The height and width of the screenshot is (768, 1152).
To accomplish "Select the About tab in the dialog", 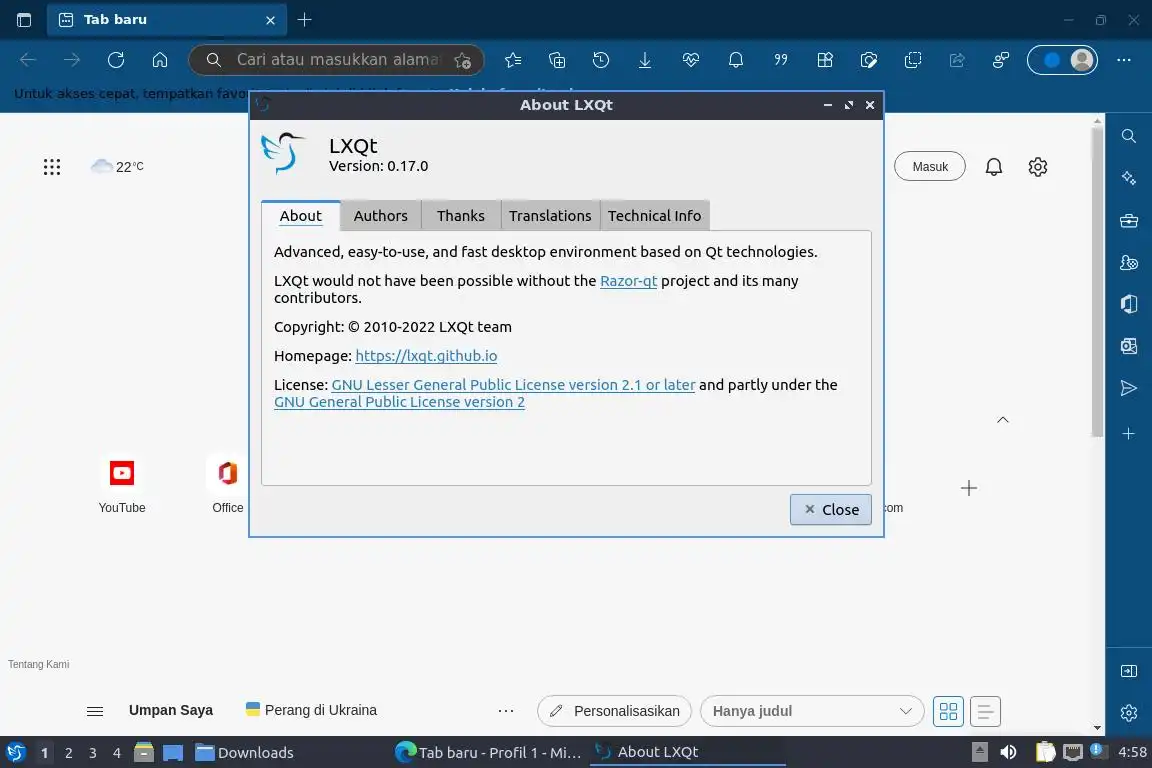I will coord(300,215).
